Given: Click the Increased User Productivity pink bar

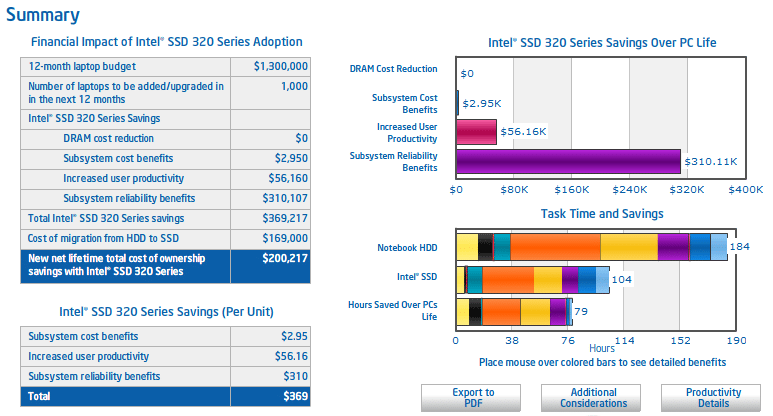Looking at the screenshot, I should point(476,132).
